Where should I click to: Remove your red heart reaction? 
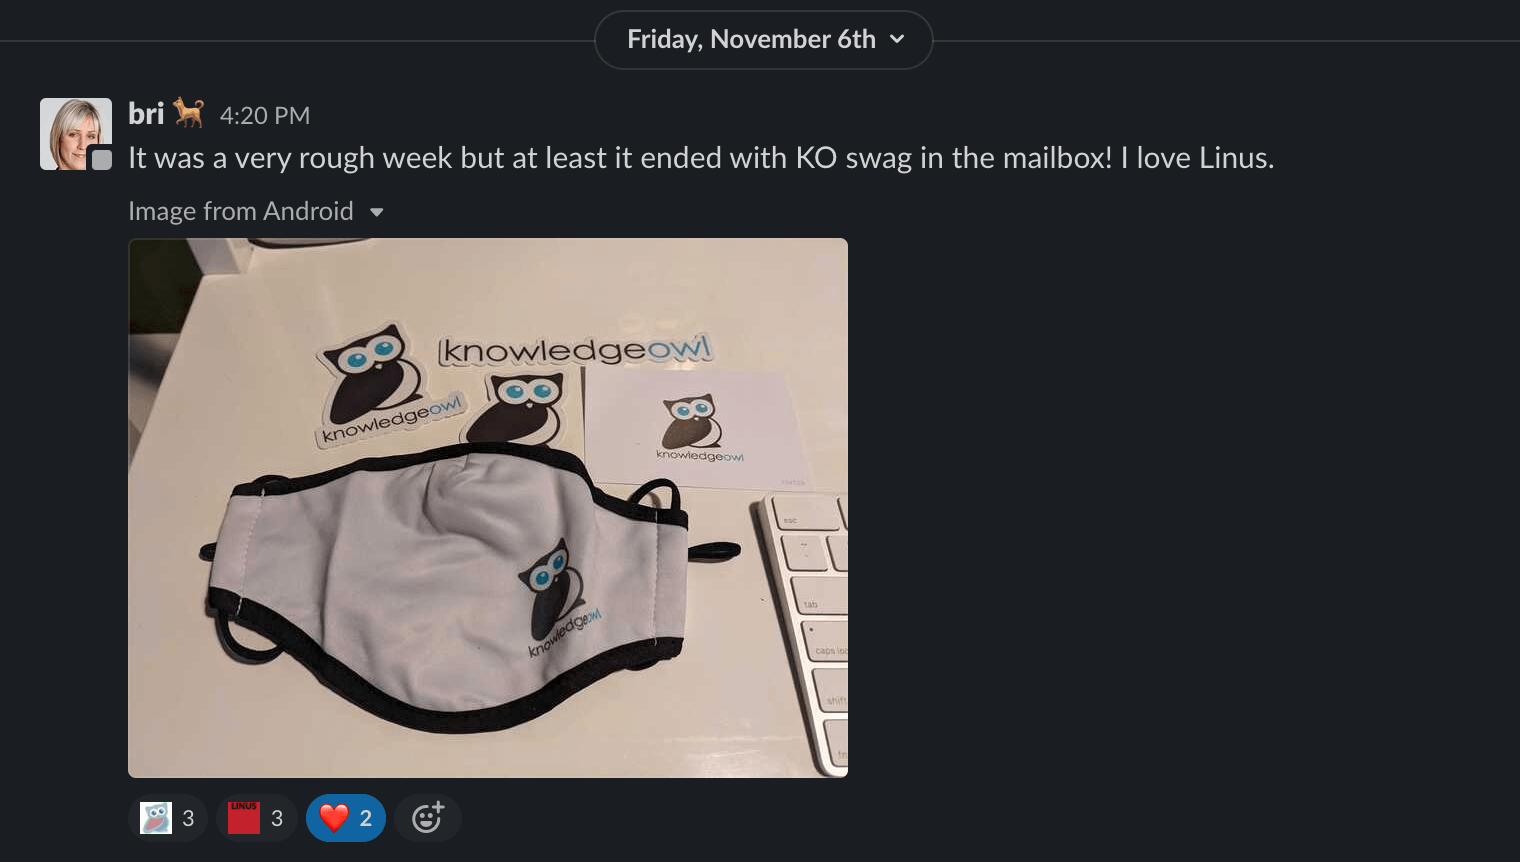pos(345,818)
